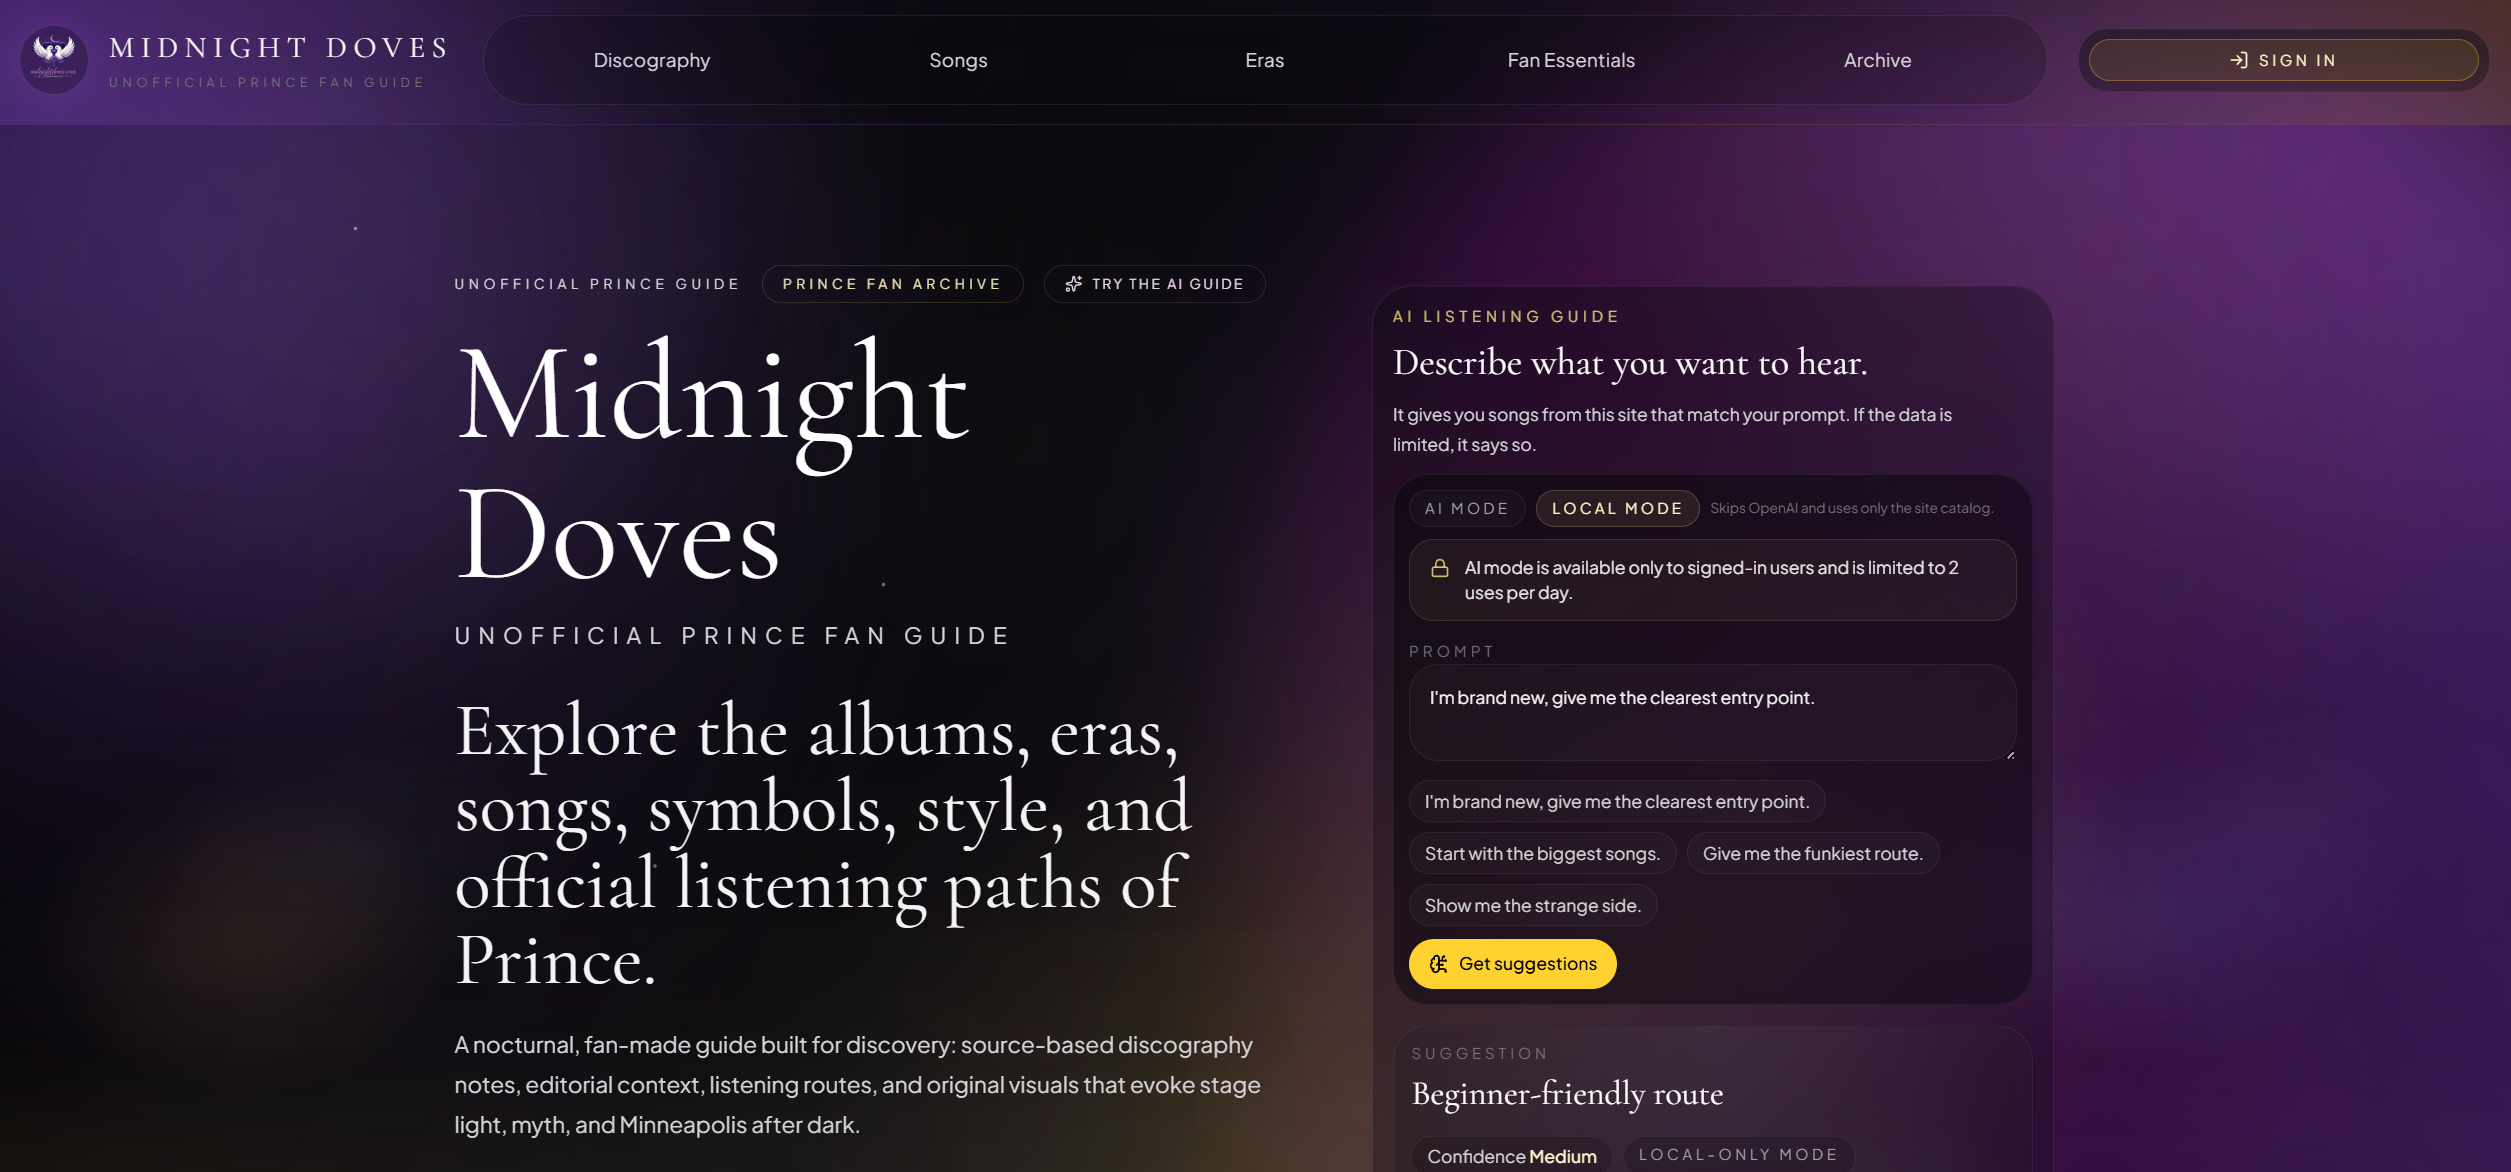2511x1172 pixels.
Task: Click the Midnight Doves dove logo
Action: (x=53, y=59)
